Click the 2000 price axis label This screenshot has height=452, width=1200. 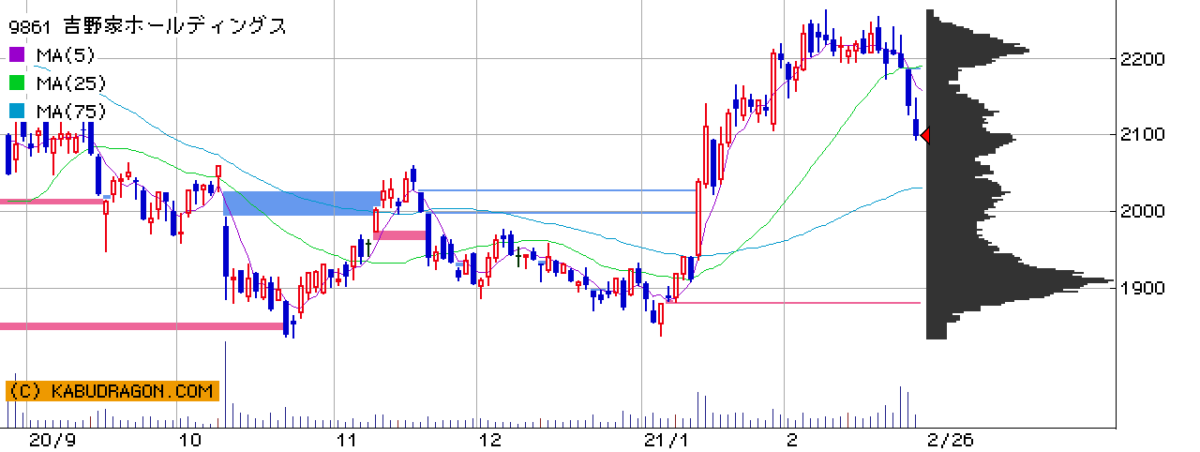pos(1142,212)
